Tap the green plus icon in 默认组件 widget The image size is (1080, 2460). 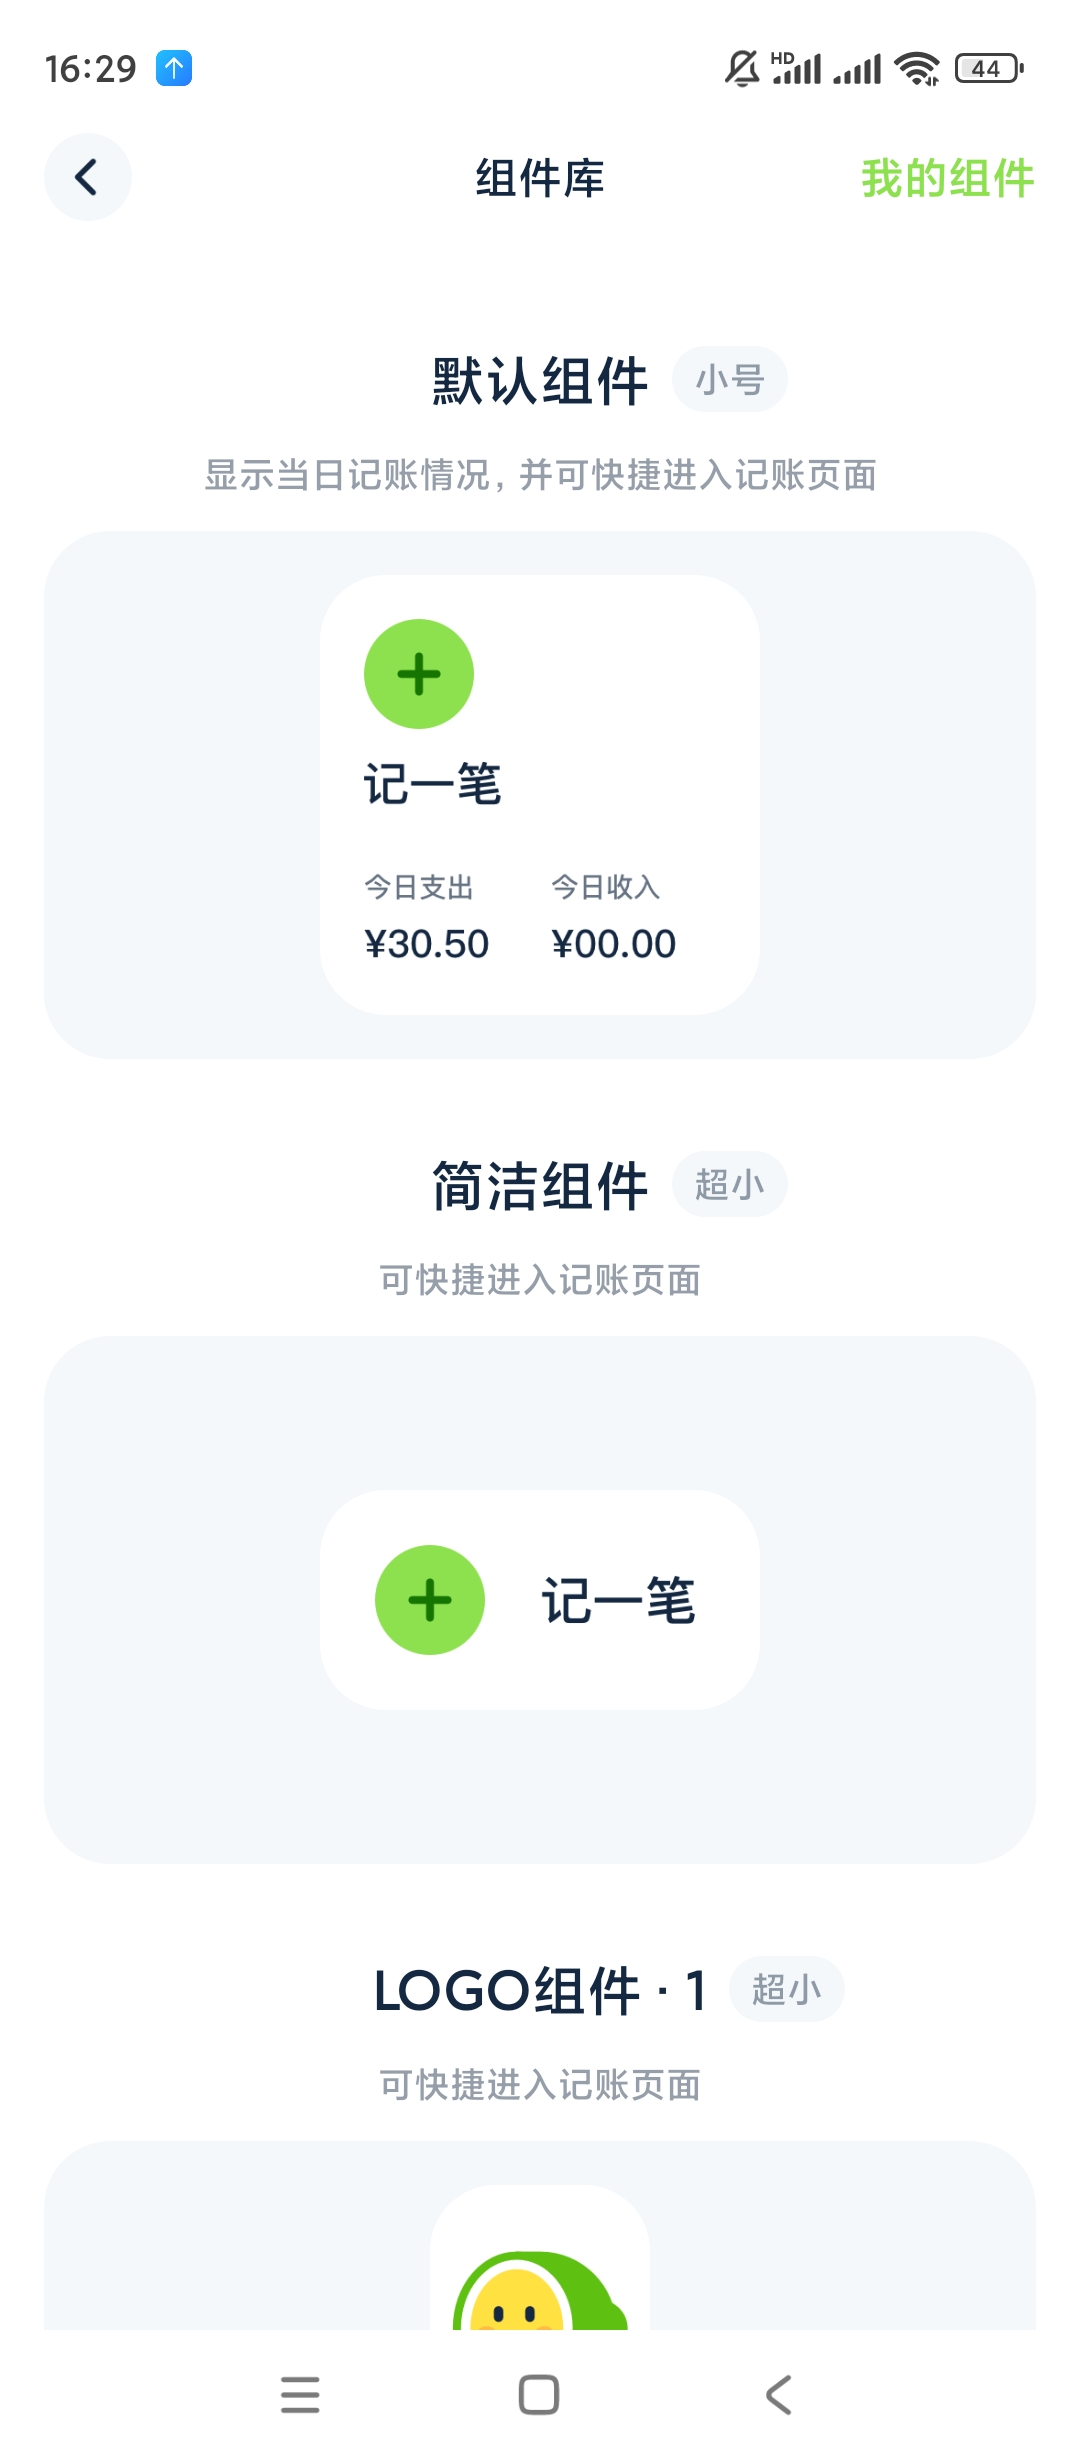tap(418, 674)
